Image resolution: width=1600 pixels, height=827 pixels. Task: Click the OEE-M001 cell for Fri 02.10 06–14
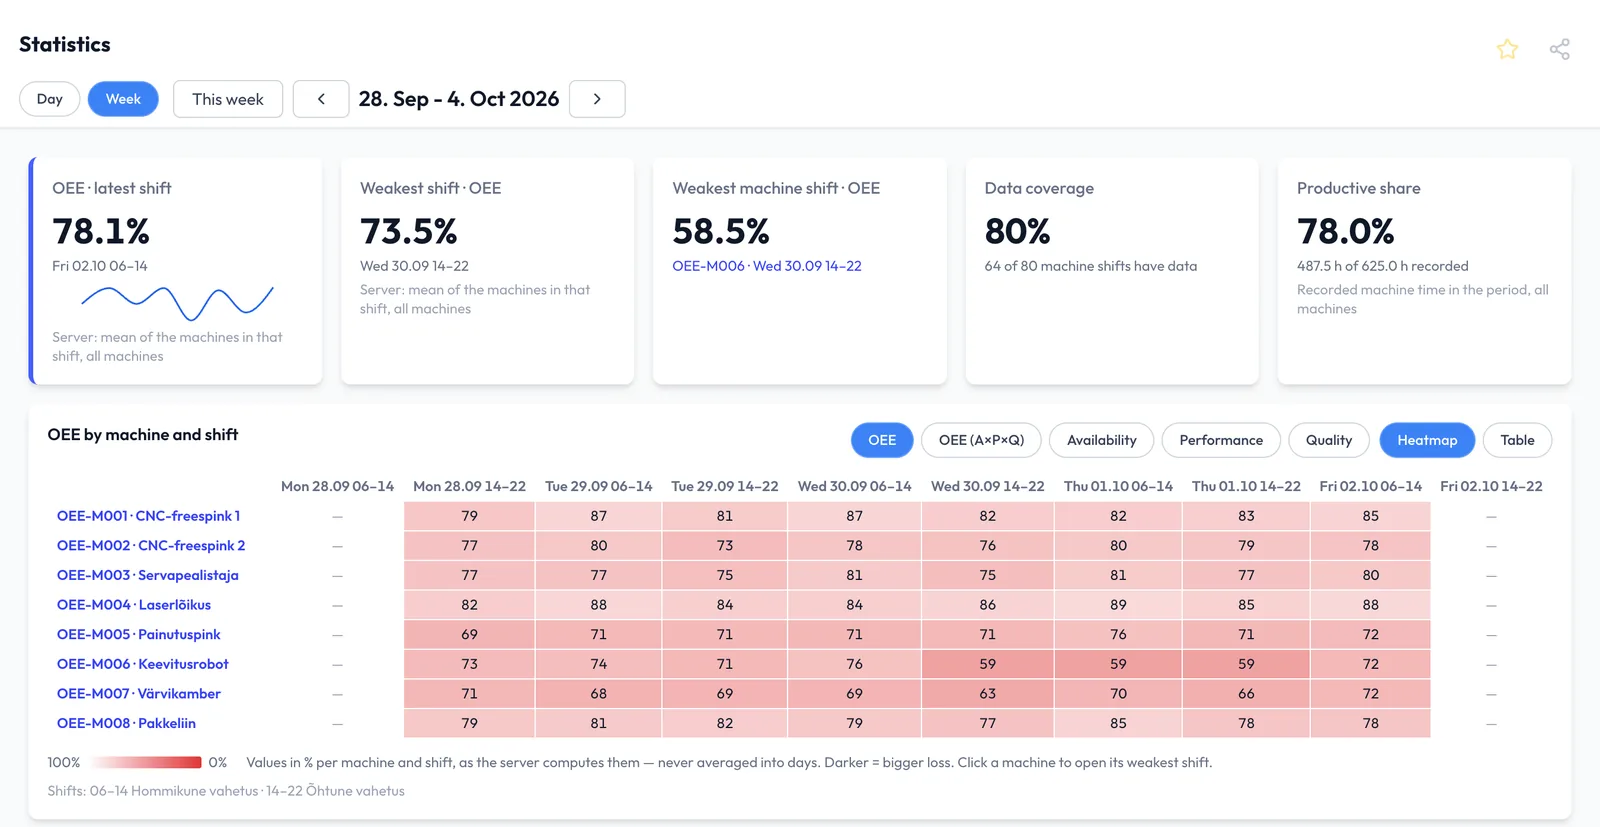(1371, 516)
